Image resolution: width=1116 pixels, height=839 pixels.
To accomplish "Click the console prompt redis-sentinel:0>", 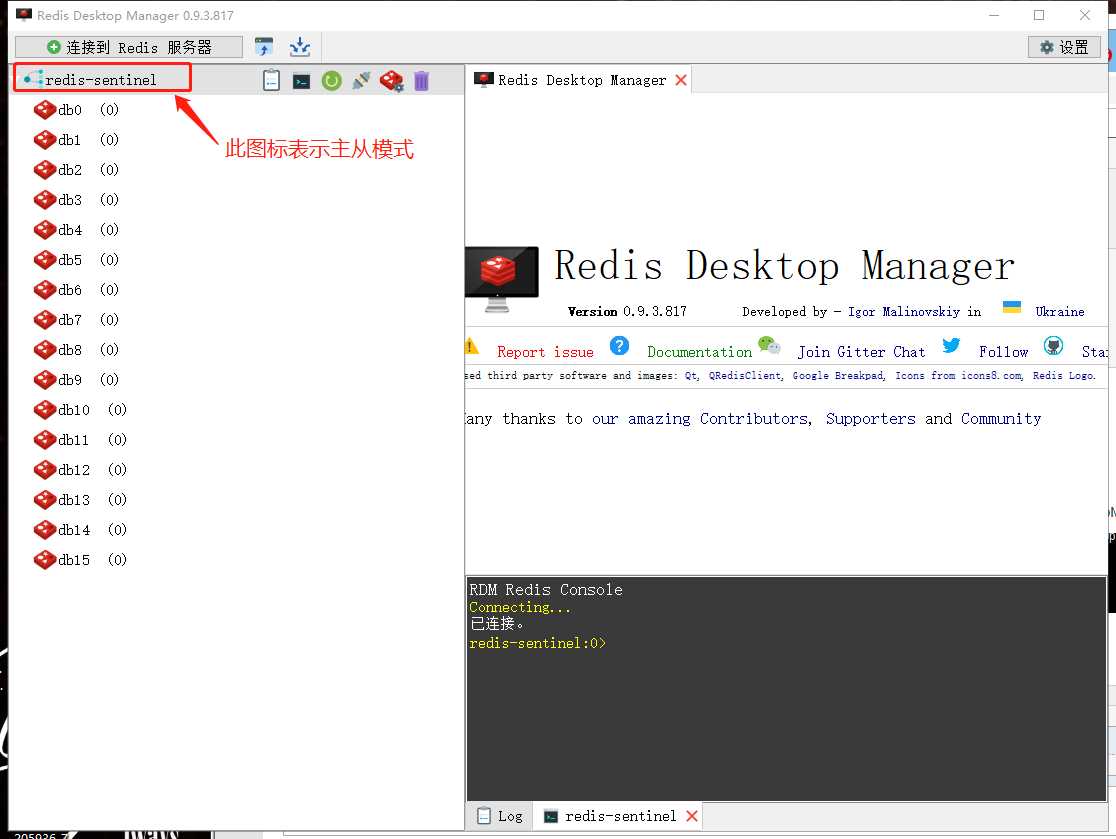I will pos(537,643).
